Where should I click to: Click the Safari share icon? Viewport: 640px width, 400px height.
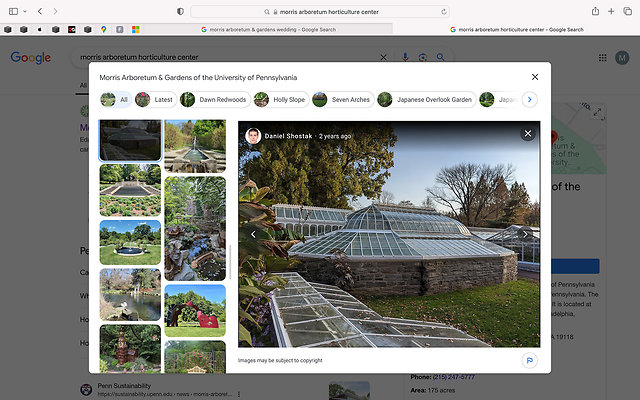[596, 11]
